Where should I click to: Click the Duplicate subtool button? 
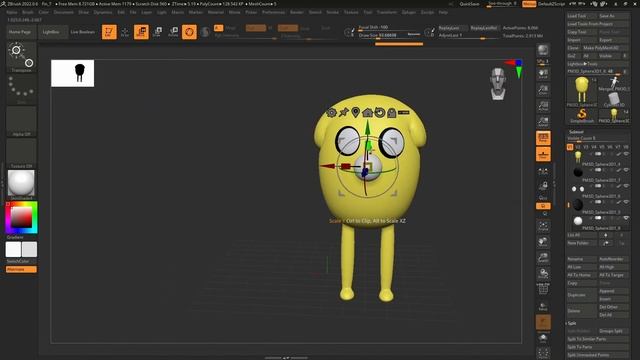pyautogui.click(x=582, y=295)
